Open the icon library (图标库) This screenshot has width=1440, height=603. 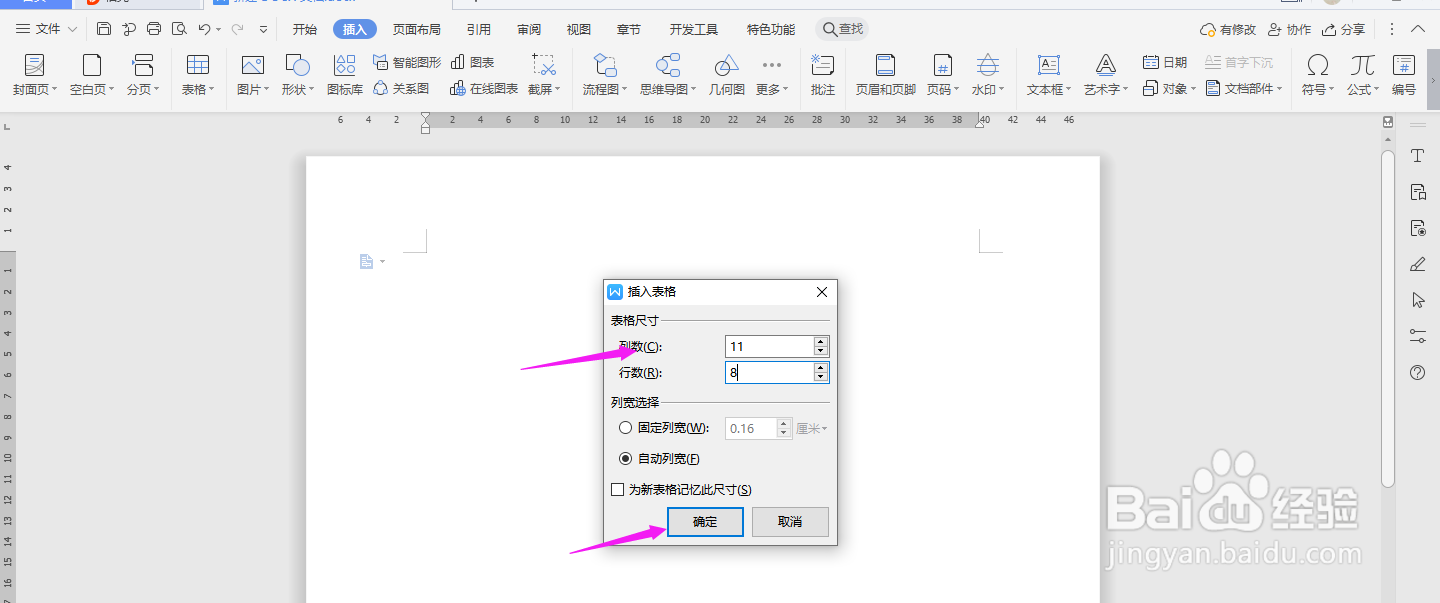pos(345,75)
